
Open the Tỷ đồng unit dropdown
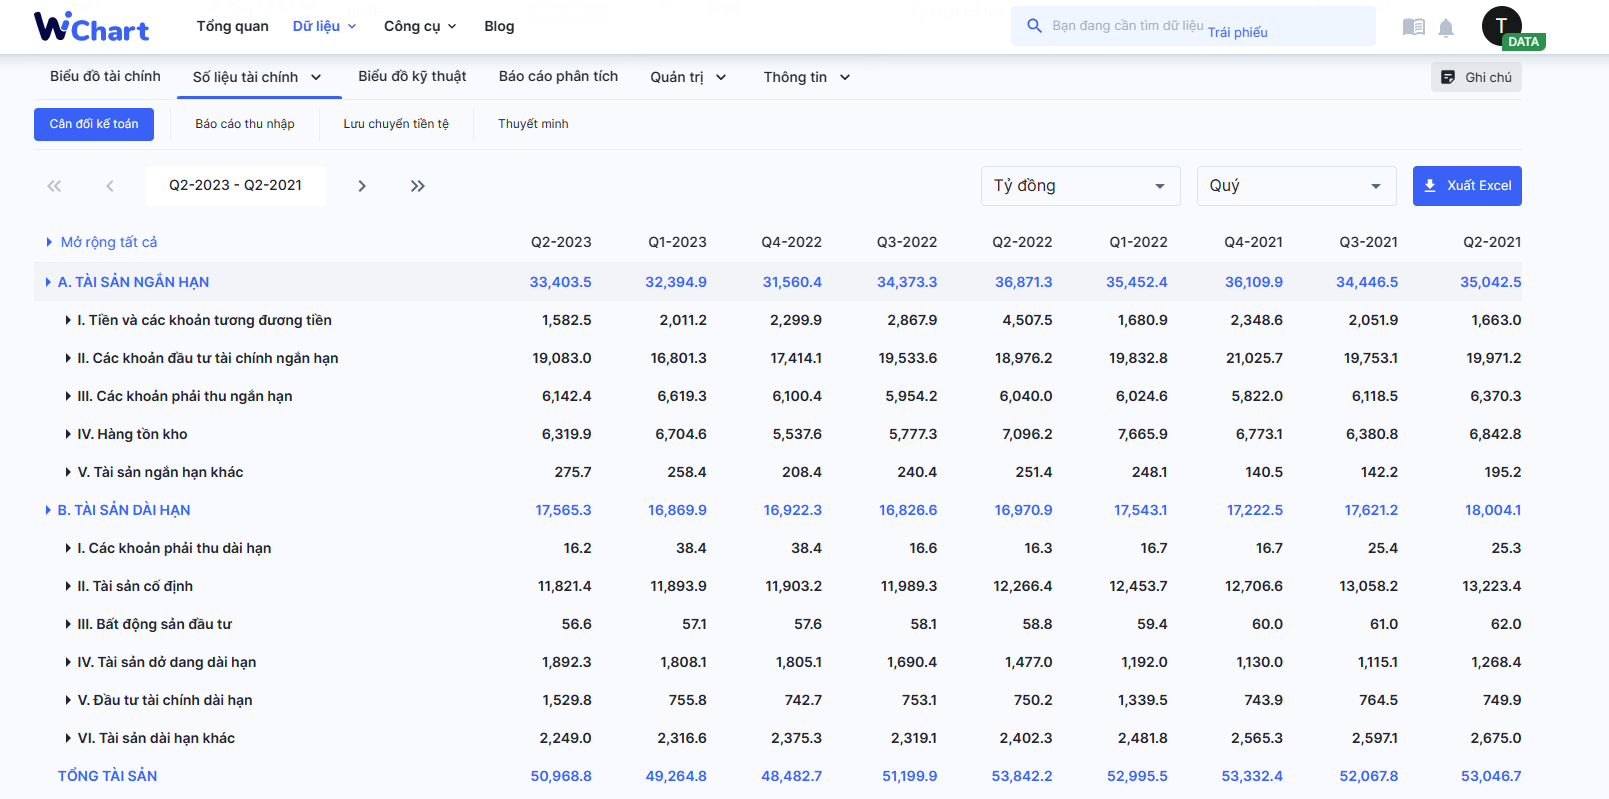(x=1081, y=186)
